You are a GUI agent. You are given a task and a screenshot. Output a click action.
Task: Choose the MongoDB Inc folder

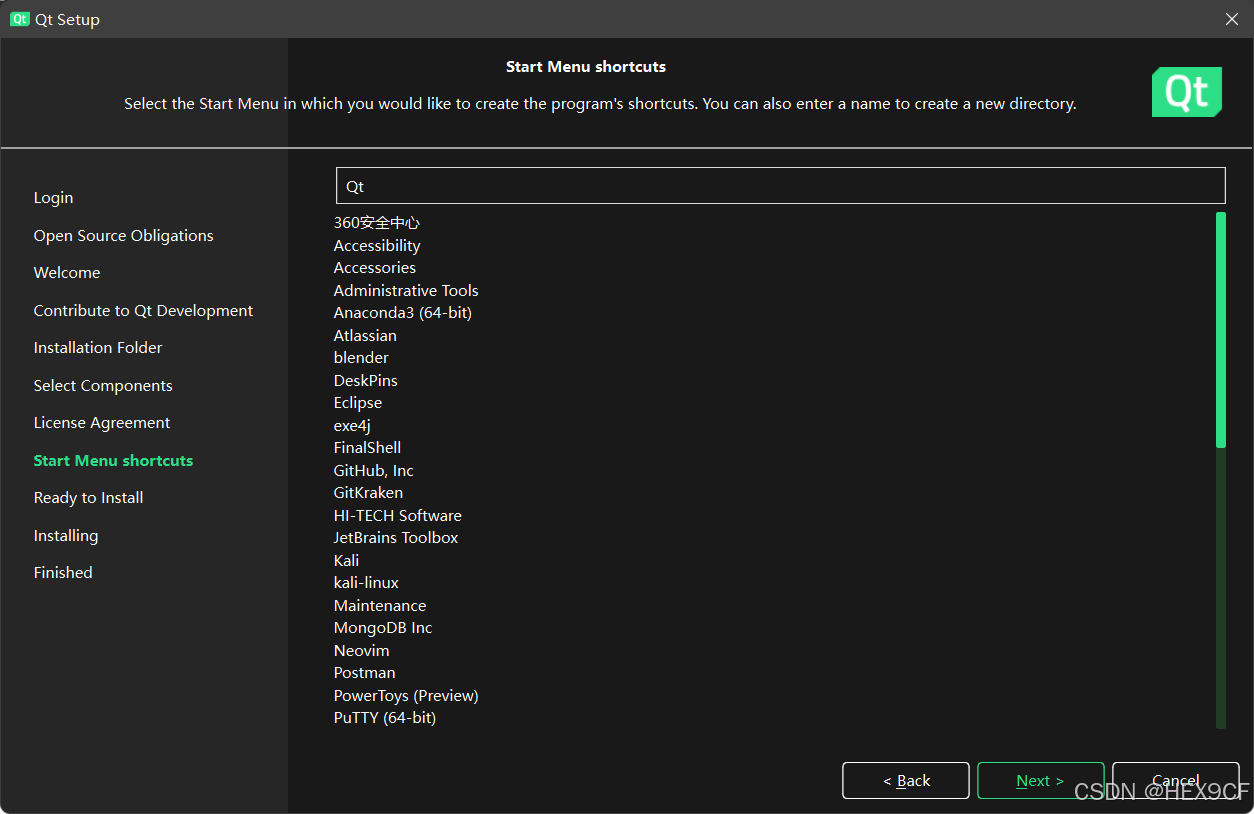point(383,628)
